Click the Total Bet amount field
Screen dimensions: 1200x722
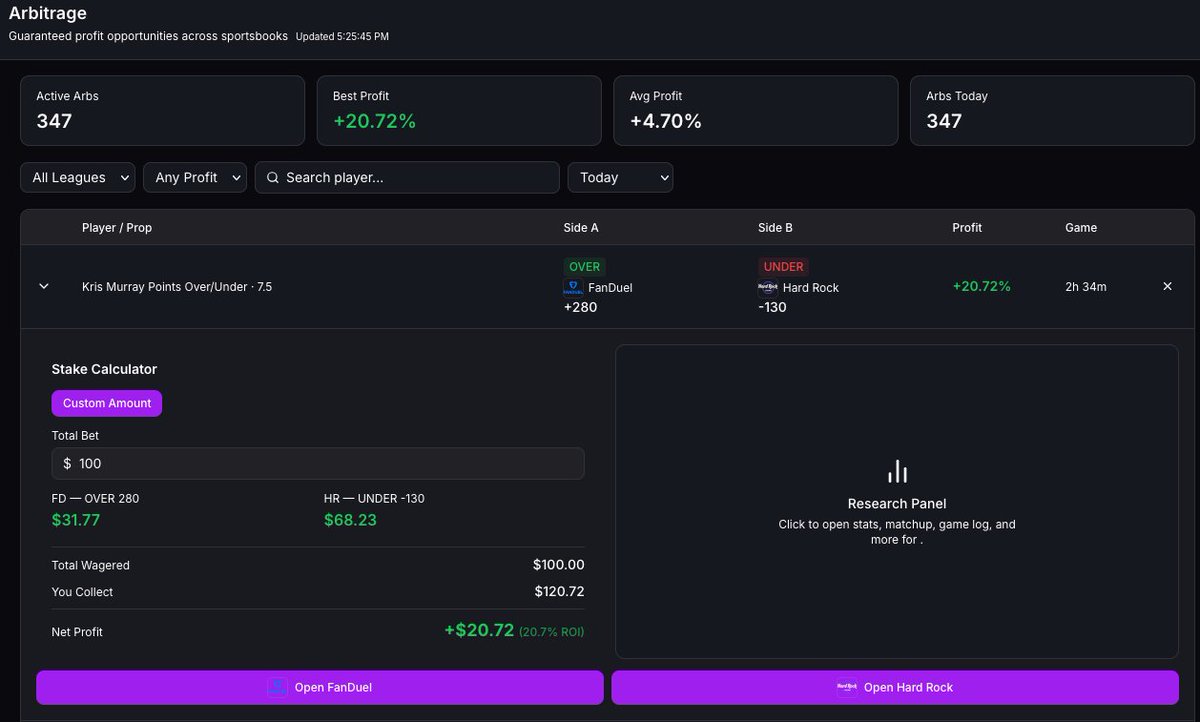pyautogui.click(x=318, y=463)
